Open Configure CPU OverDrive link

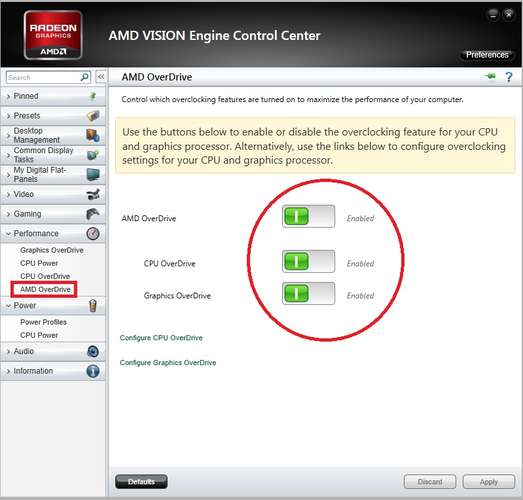[161, 338]
